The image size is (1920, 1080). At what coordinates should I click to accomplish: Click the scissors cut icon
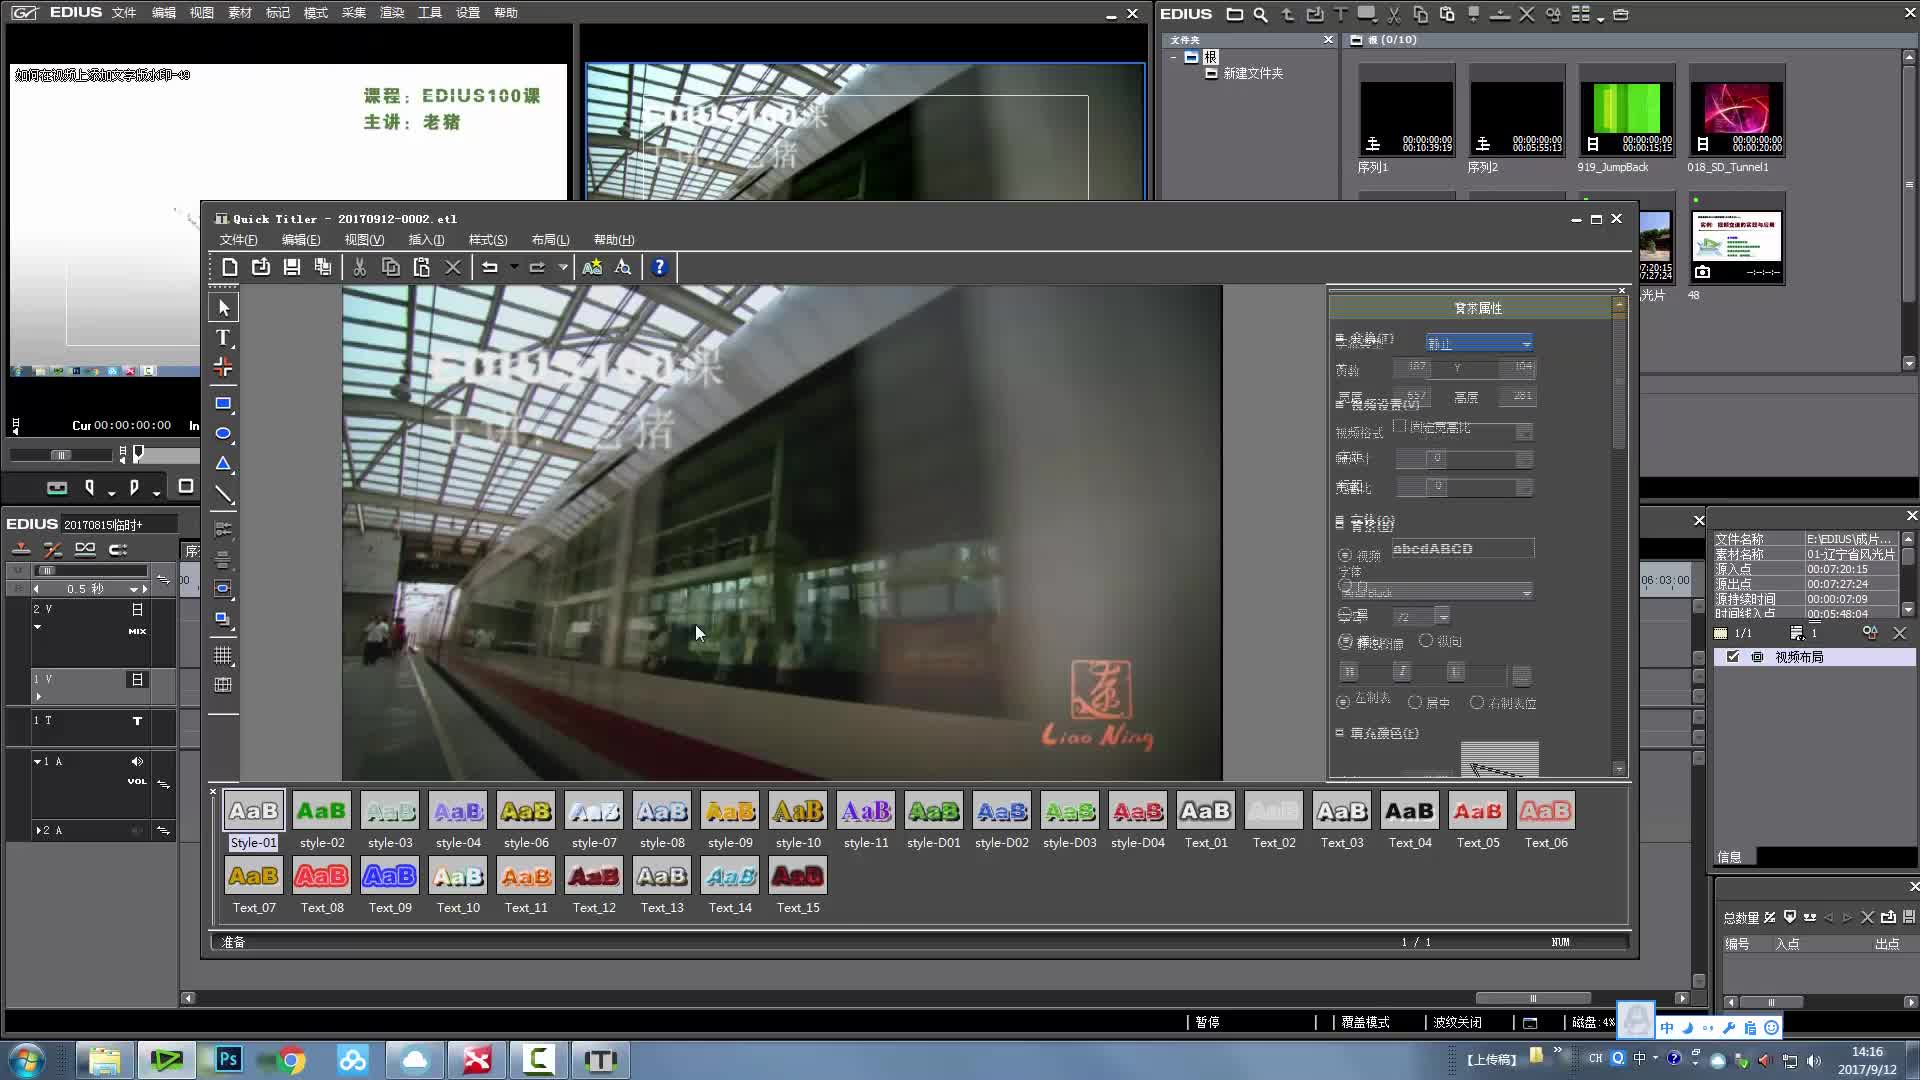click(x=360, y=267)
